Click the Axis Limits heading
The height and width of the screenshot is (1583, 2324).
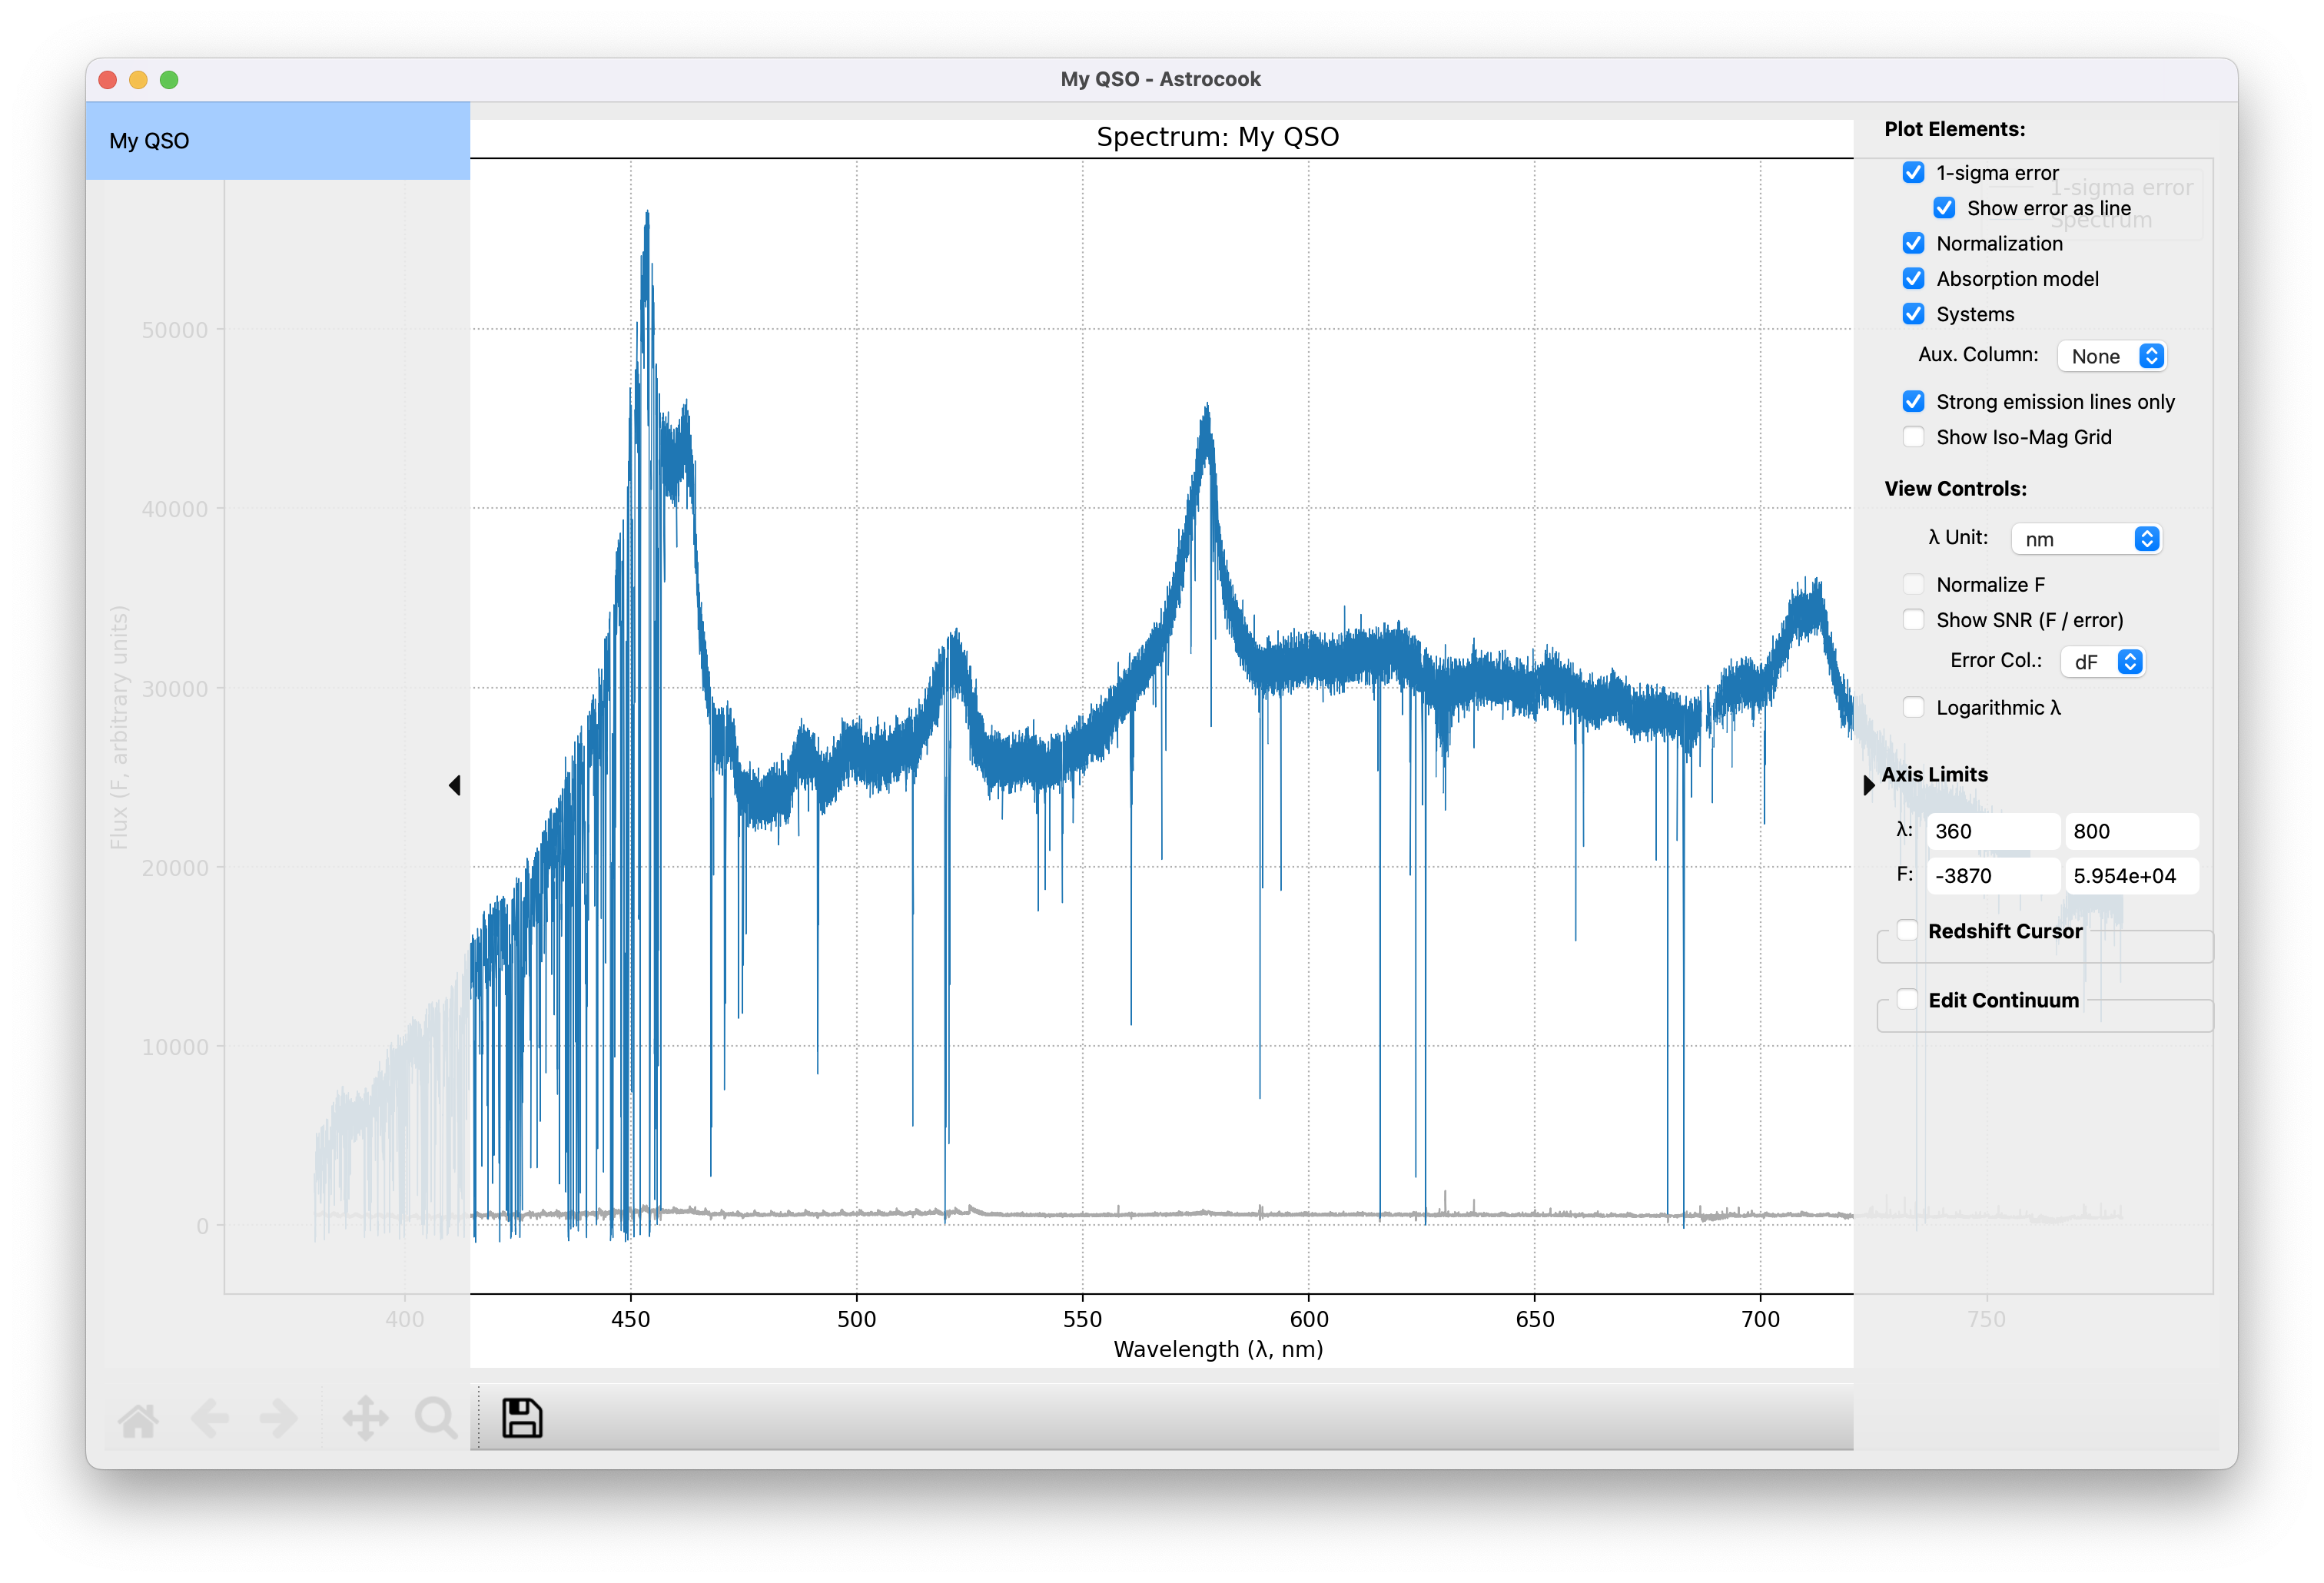pos(1934,774)
